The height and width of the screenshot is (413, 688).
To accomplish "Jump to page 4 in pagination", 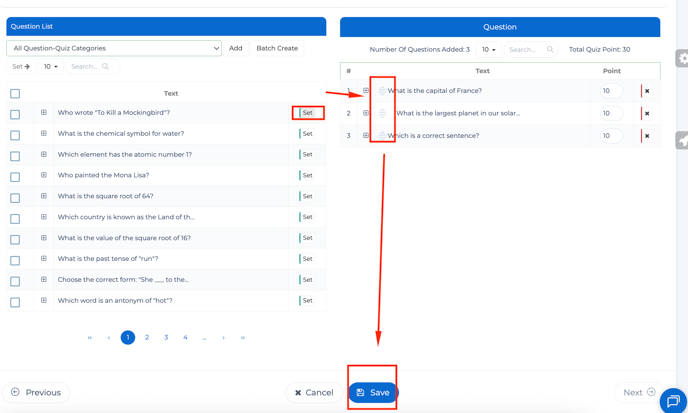I will 185,338.
